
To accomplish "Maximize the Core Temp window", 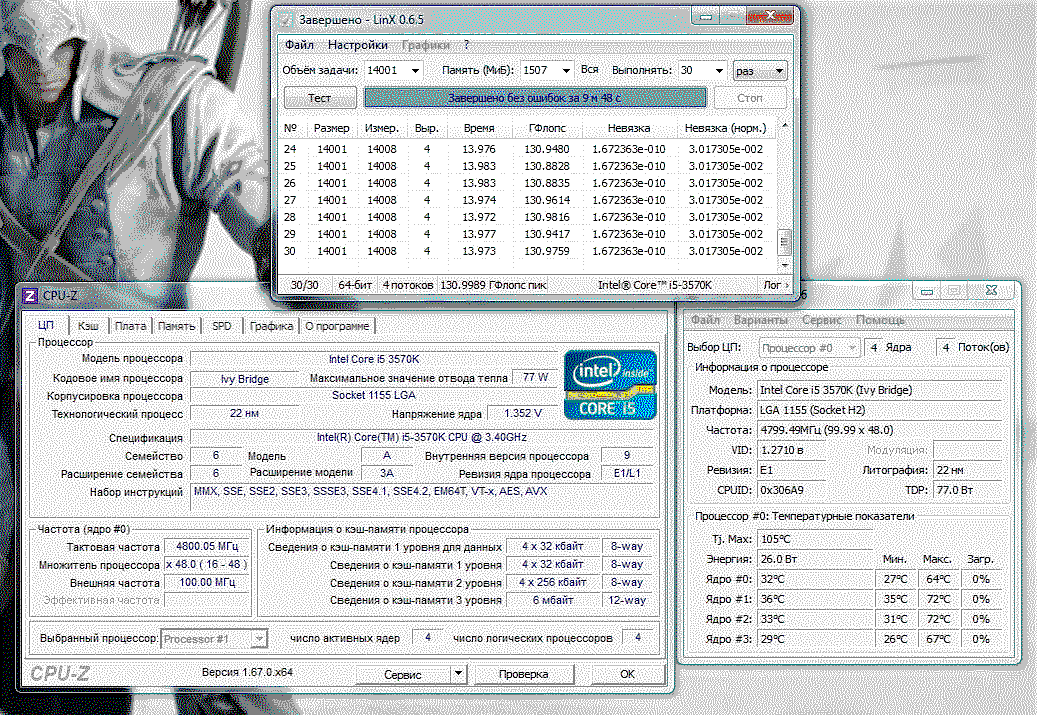I will click(x=954, y=291).
